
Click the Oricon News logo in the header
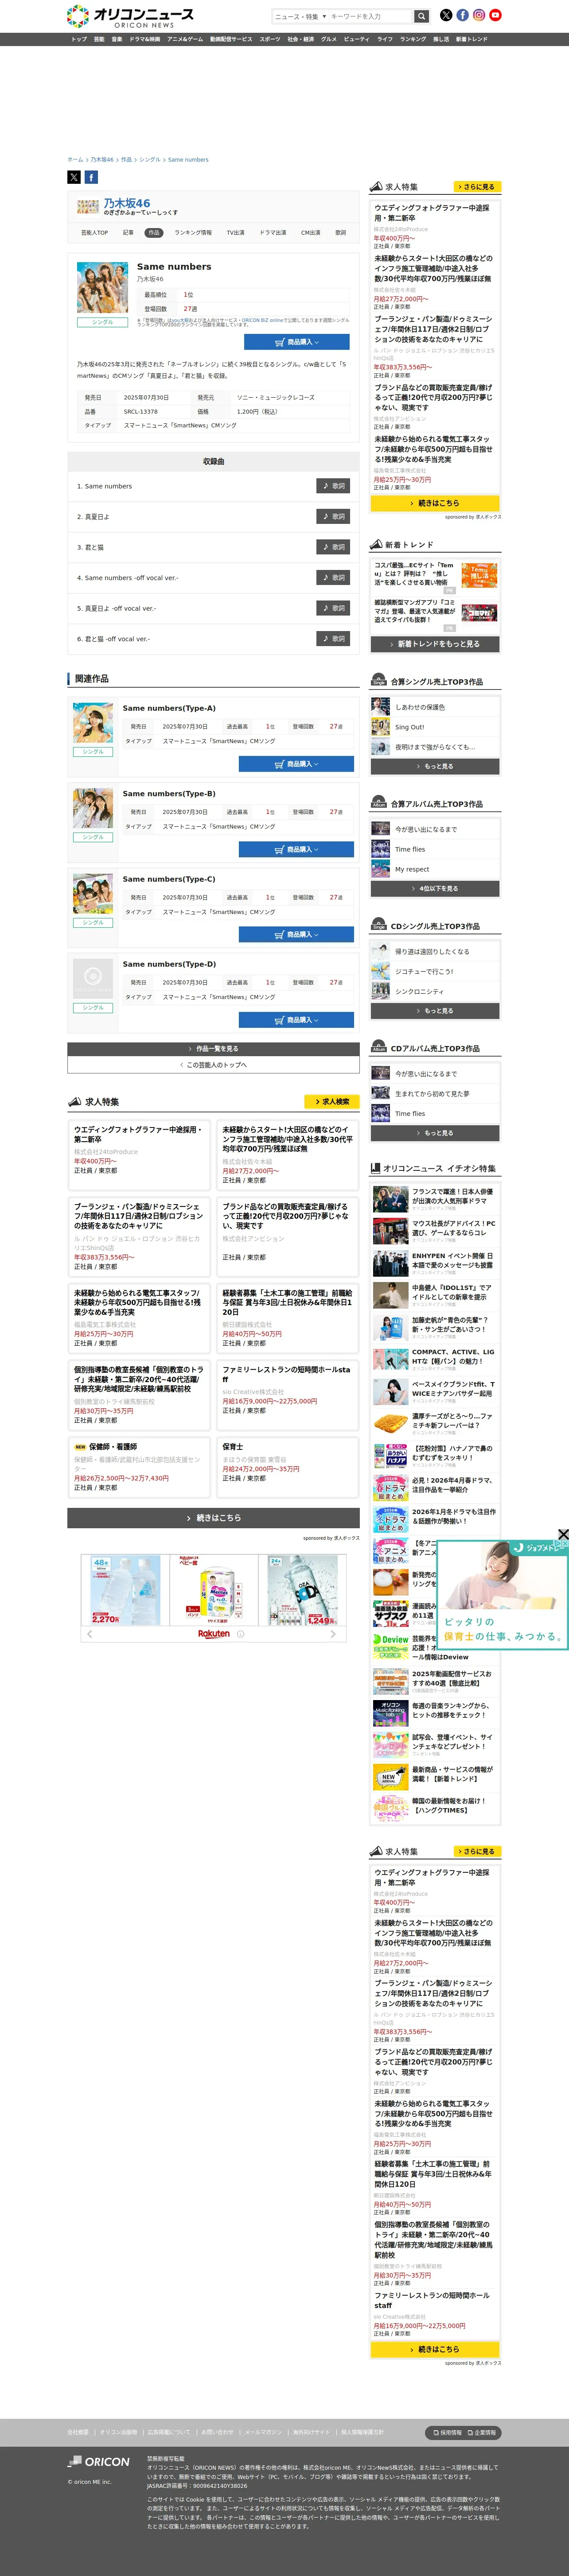pos(129,16)
